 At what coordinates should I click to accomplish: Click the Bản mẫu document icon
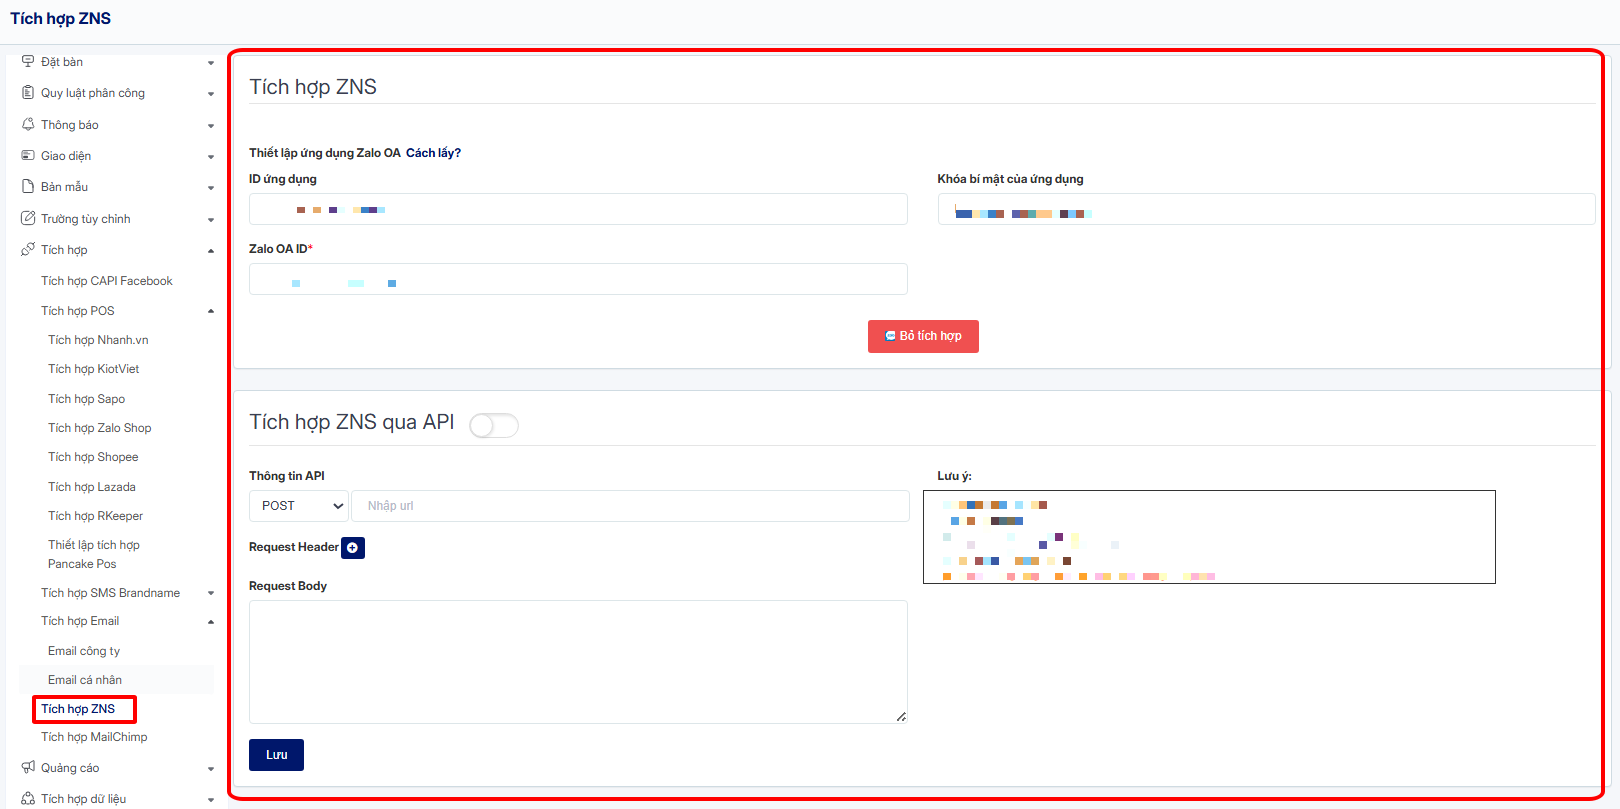click(x=28, y=187)
